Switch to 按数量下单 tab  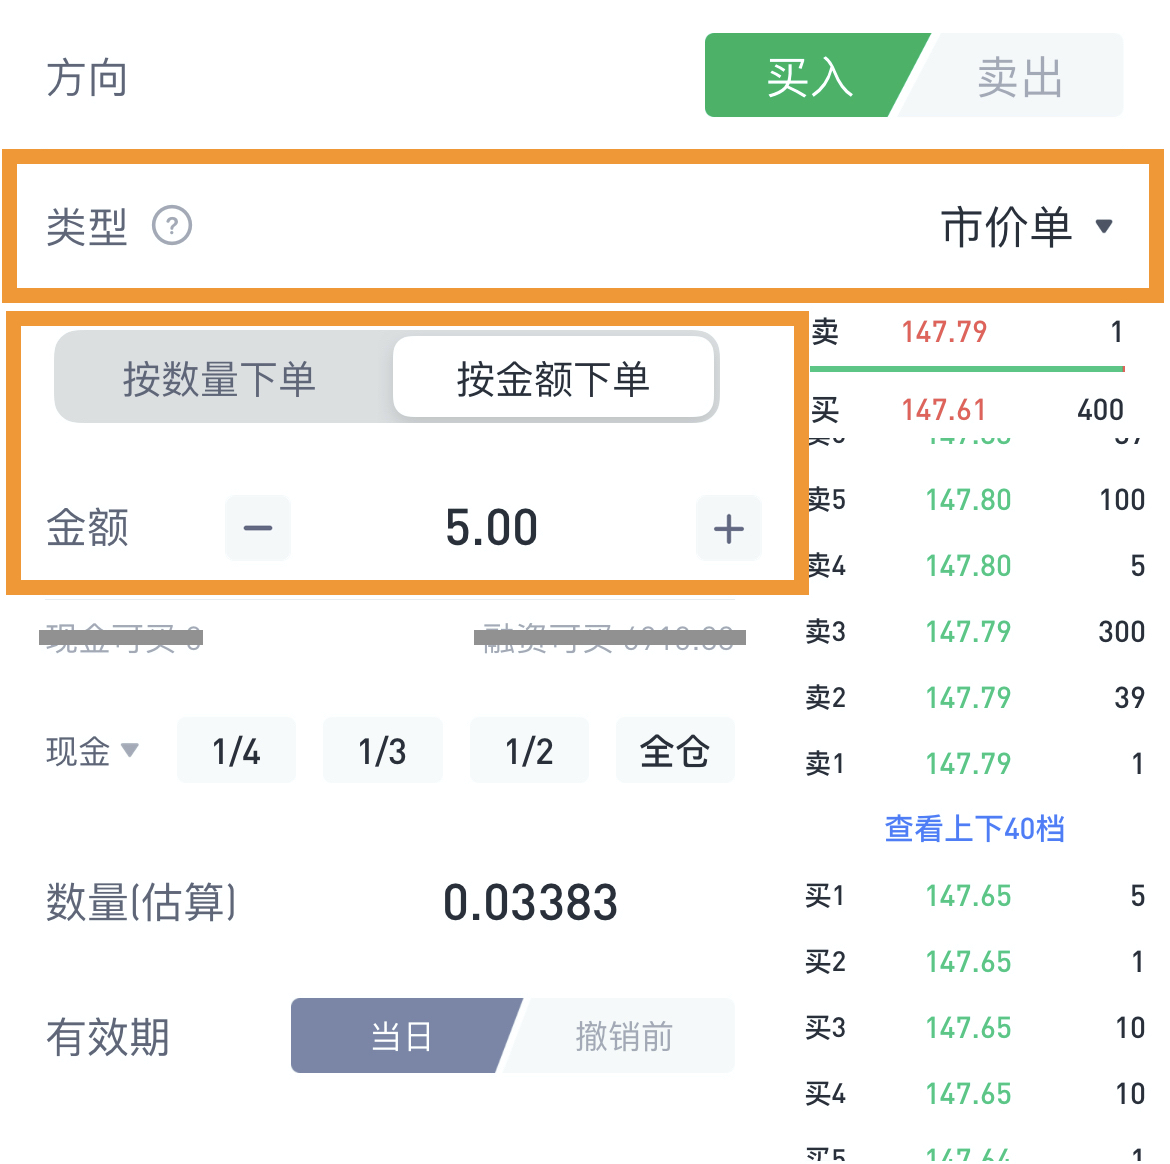(219, 379)
